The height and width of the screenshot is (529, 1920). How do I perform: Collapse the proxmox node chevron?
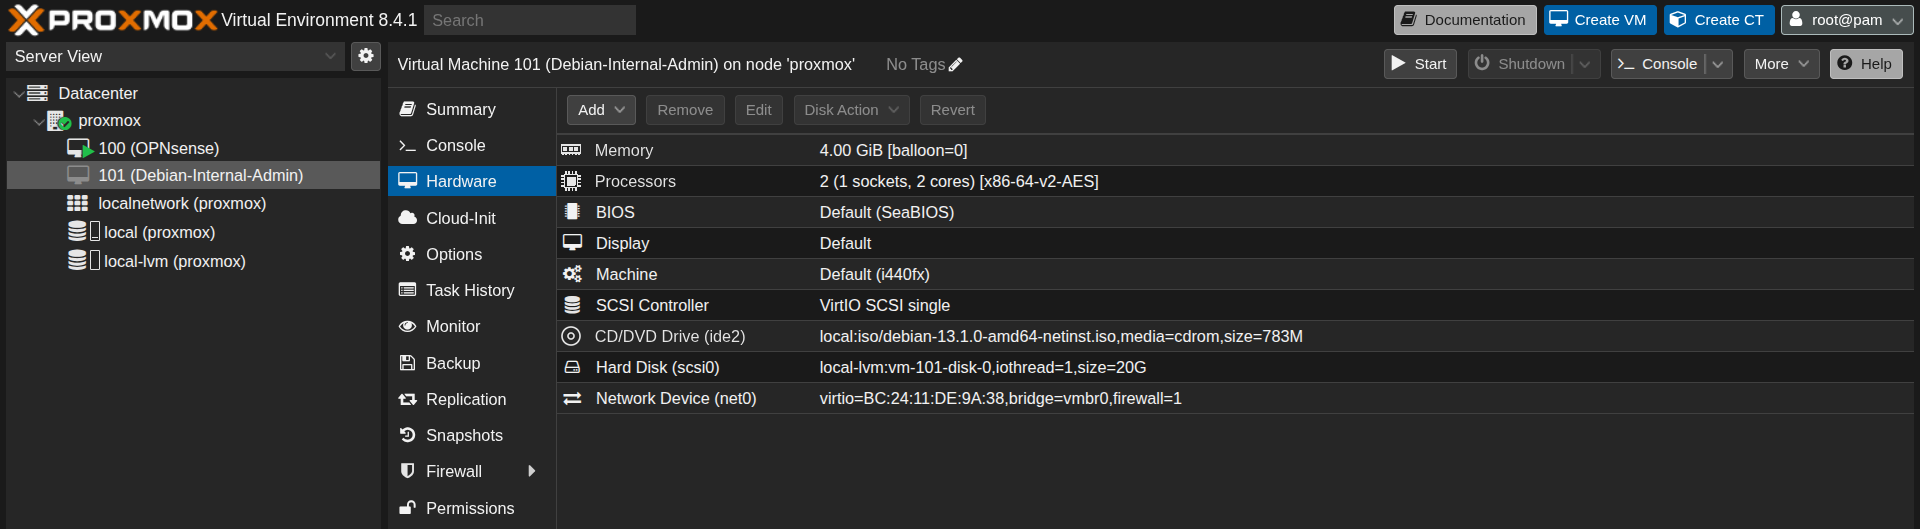pos(38,122)
